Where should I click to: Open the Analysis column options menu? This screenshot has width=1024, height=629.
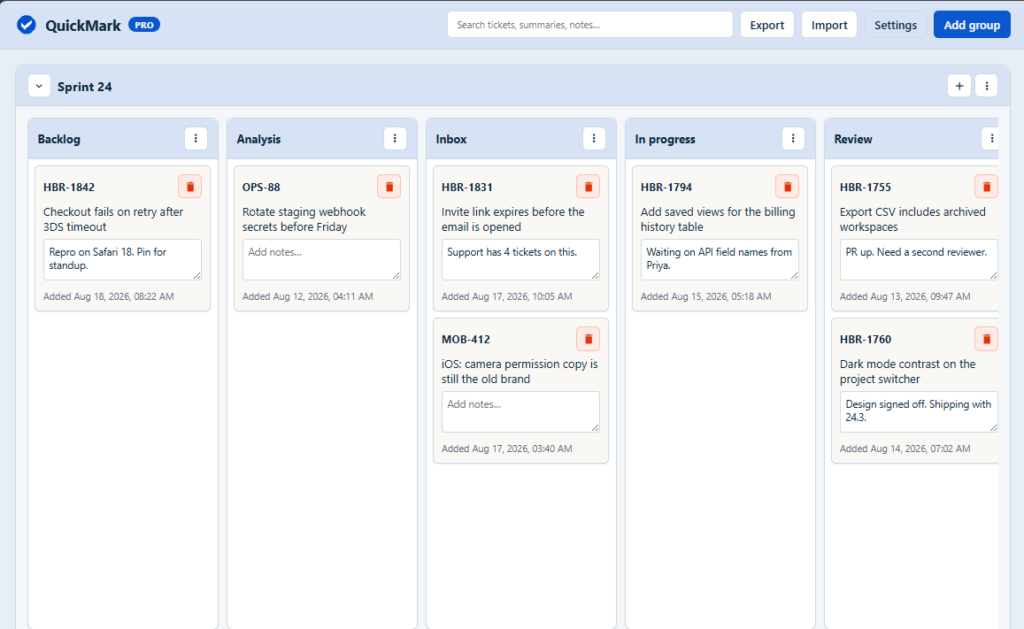(x=395, y=138)
